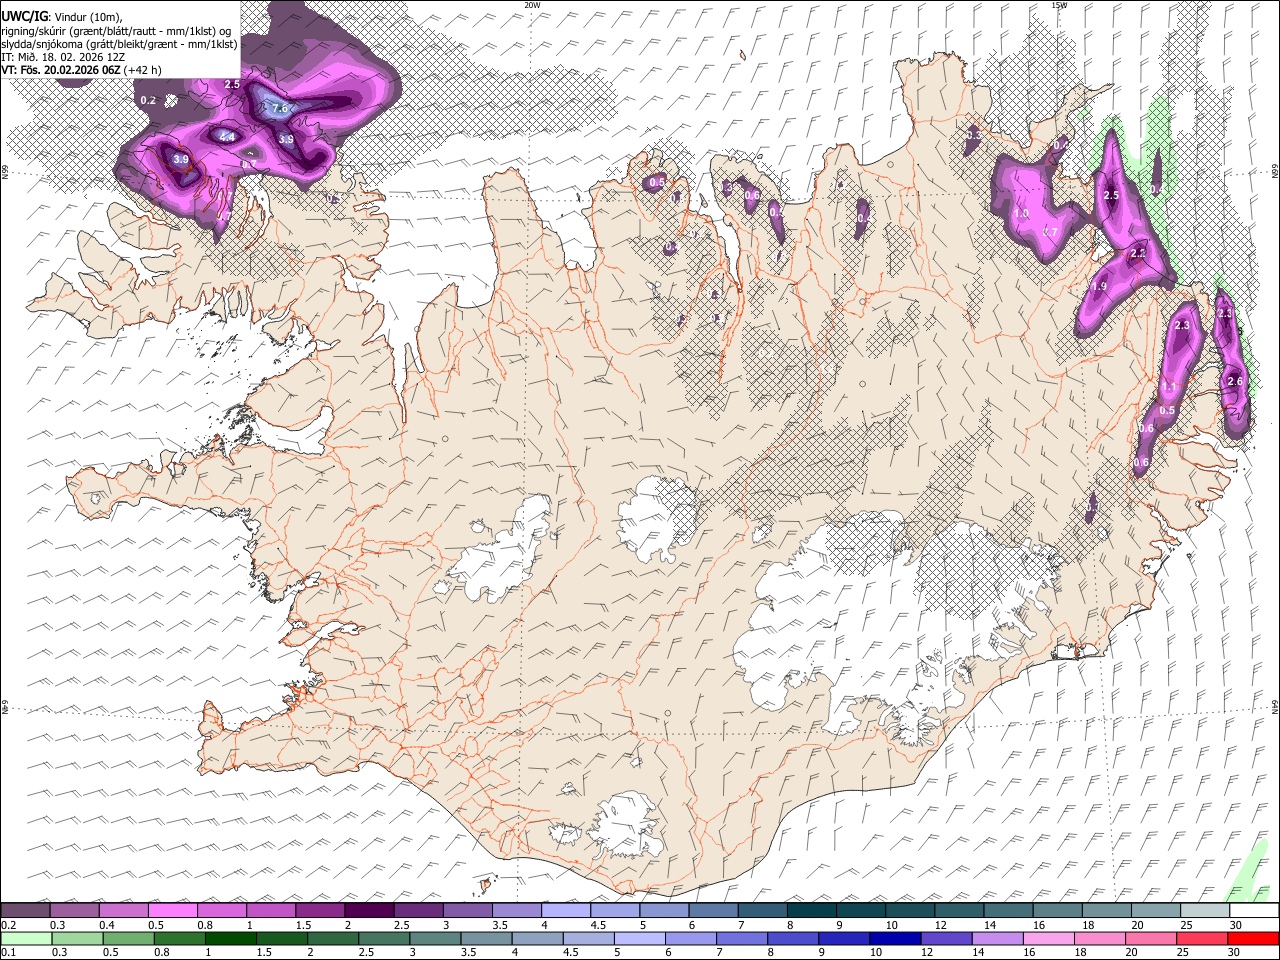1280x960 pixels.
Task: Click the Vindur (10m) label
Action: coord(86,17)
